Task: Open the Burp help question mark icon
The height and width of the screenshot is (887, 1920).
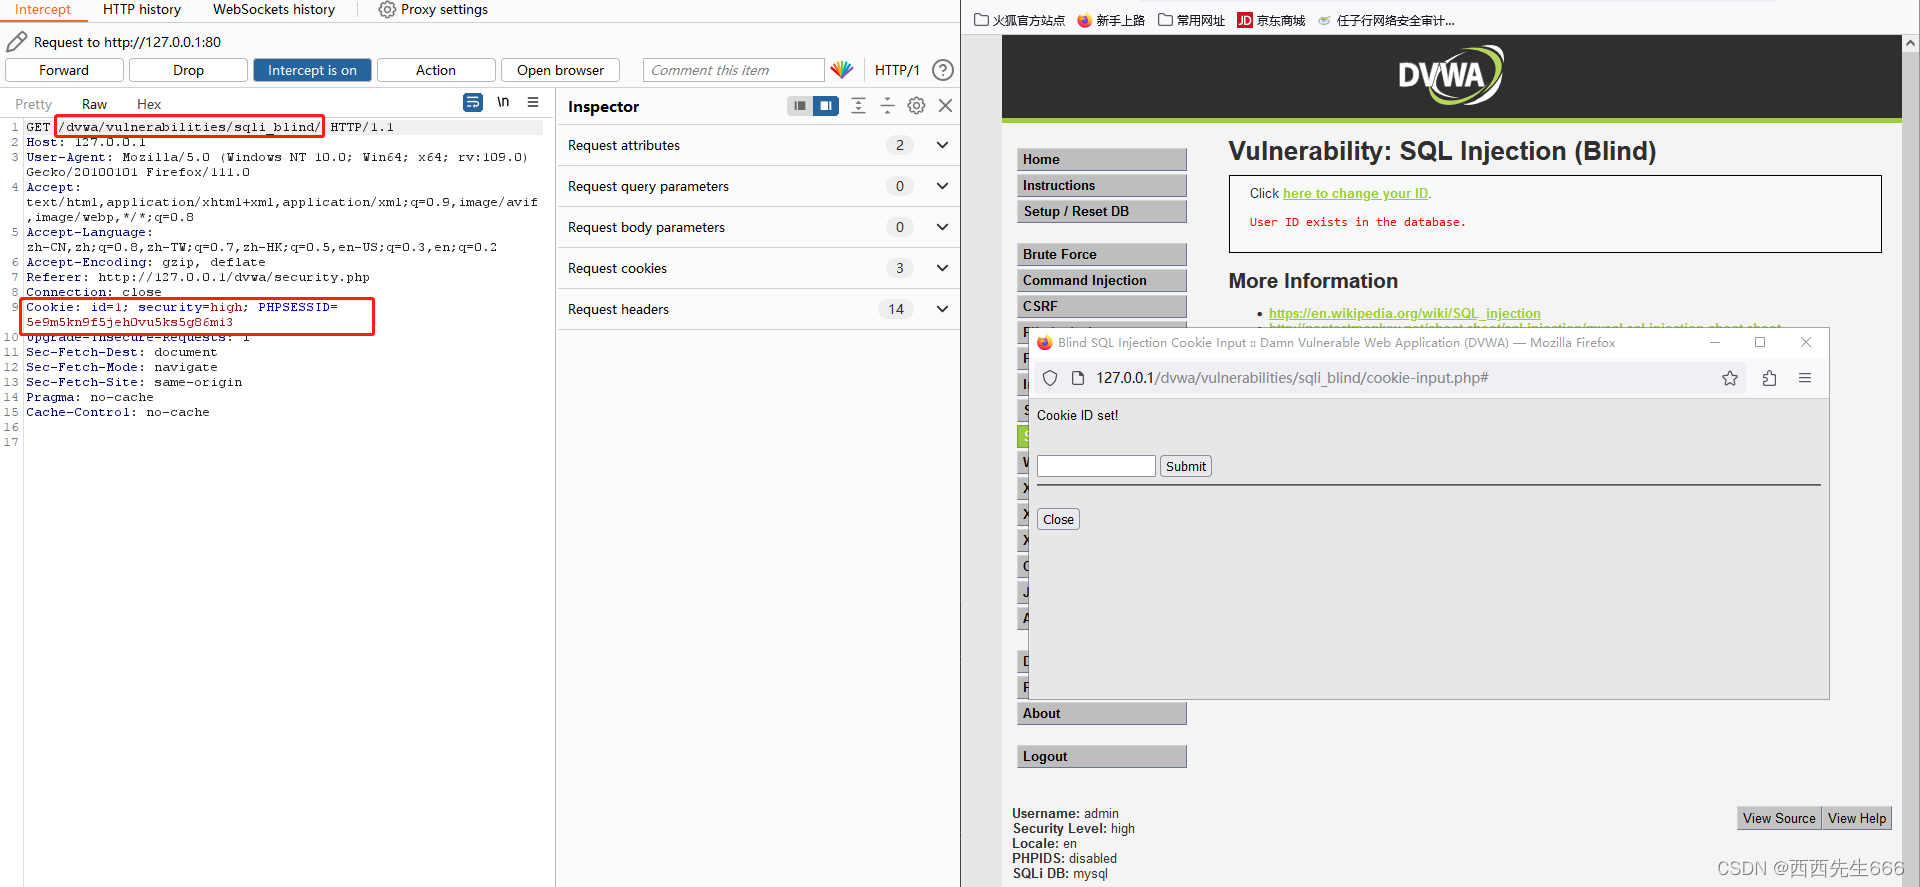Action: (x=942, y=70)
